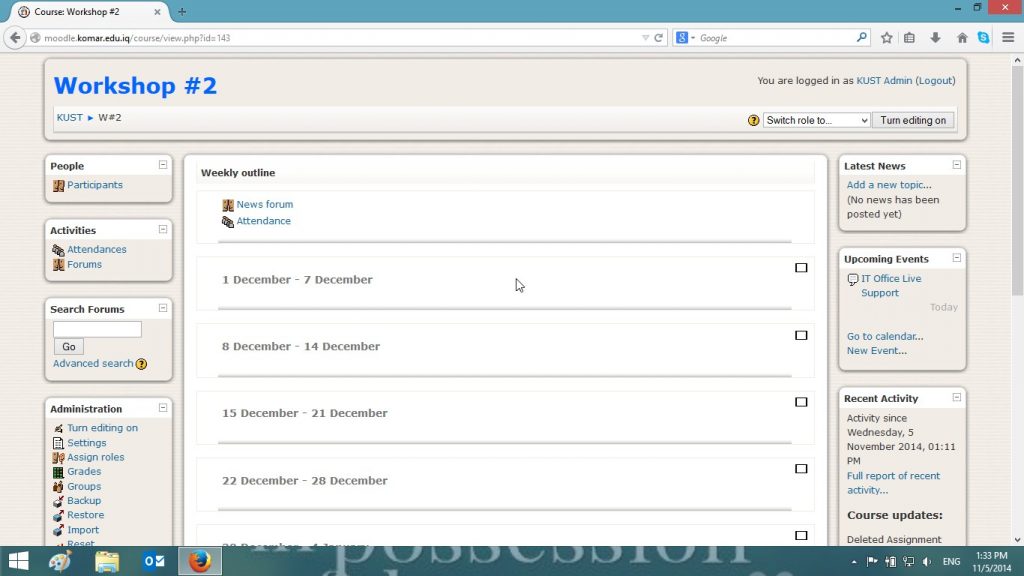Open the search engine selector dropdown
This screenshot has height=576, width=1024.
[685, 38]
